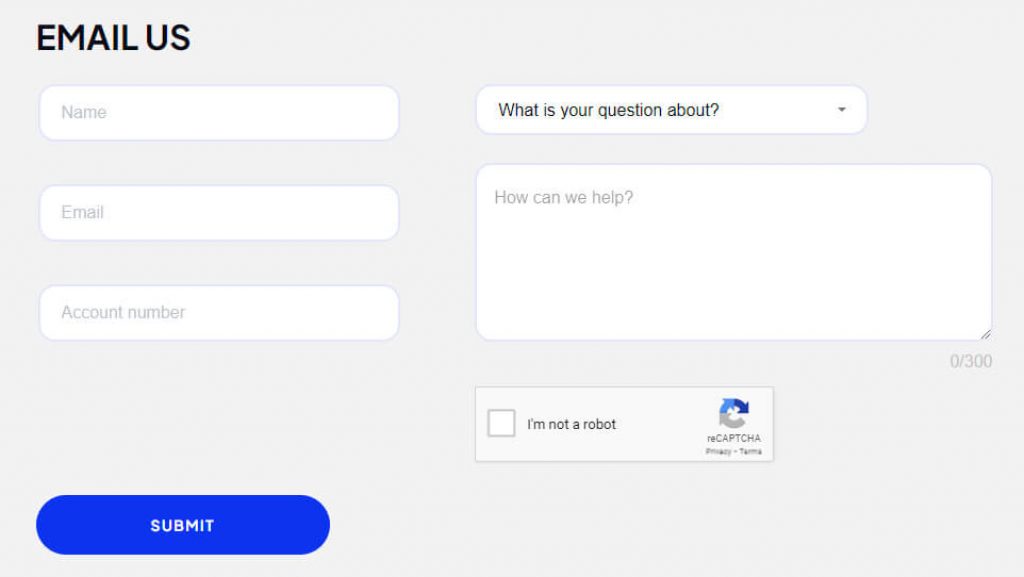Click the "EMAIL US" heading
Image resolution: width=1024 pixels, height=577 pixels.
pos(113,38)
